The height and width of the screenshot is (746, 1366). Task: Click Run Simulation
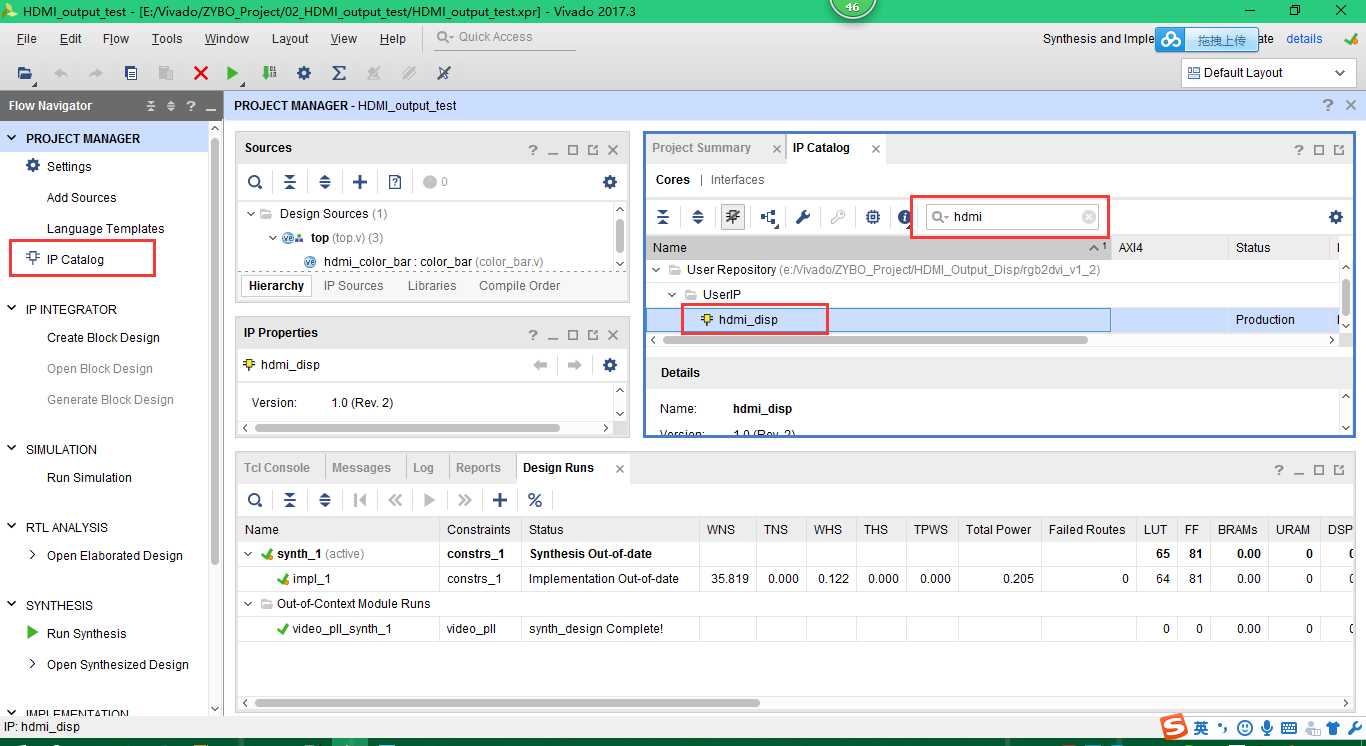(89, 478)
